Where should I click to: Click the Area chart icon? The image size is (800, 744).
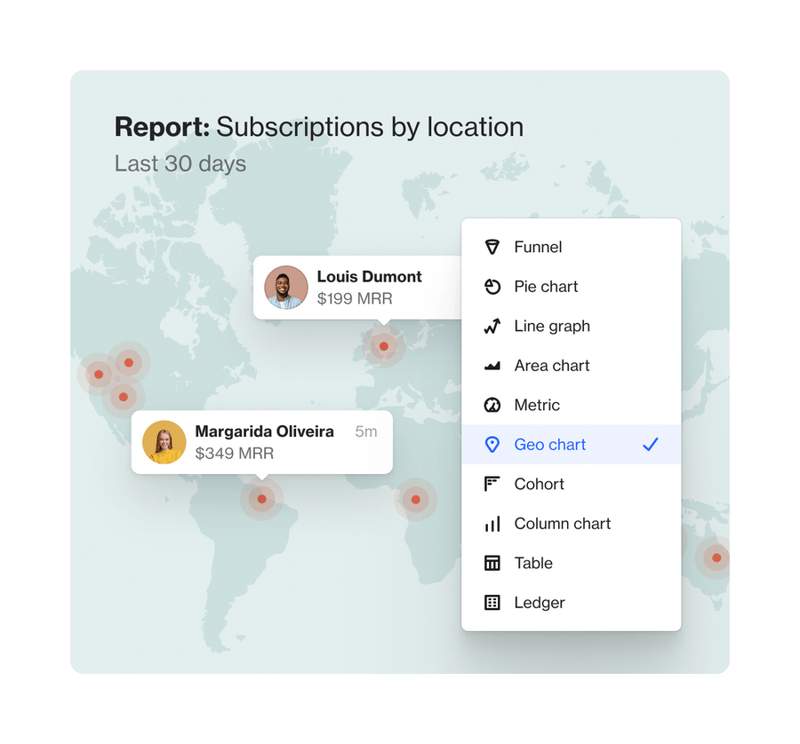pyautogui.click(x=493, y=366)
